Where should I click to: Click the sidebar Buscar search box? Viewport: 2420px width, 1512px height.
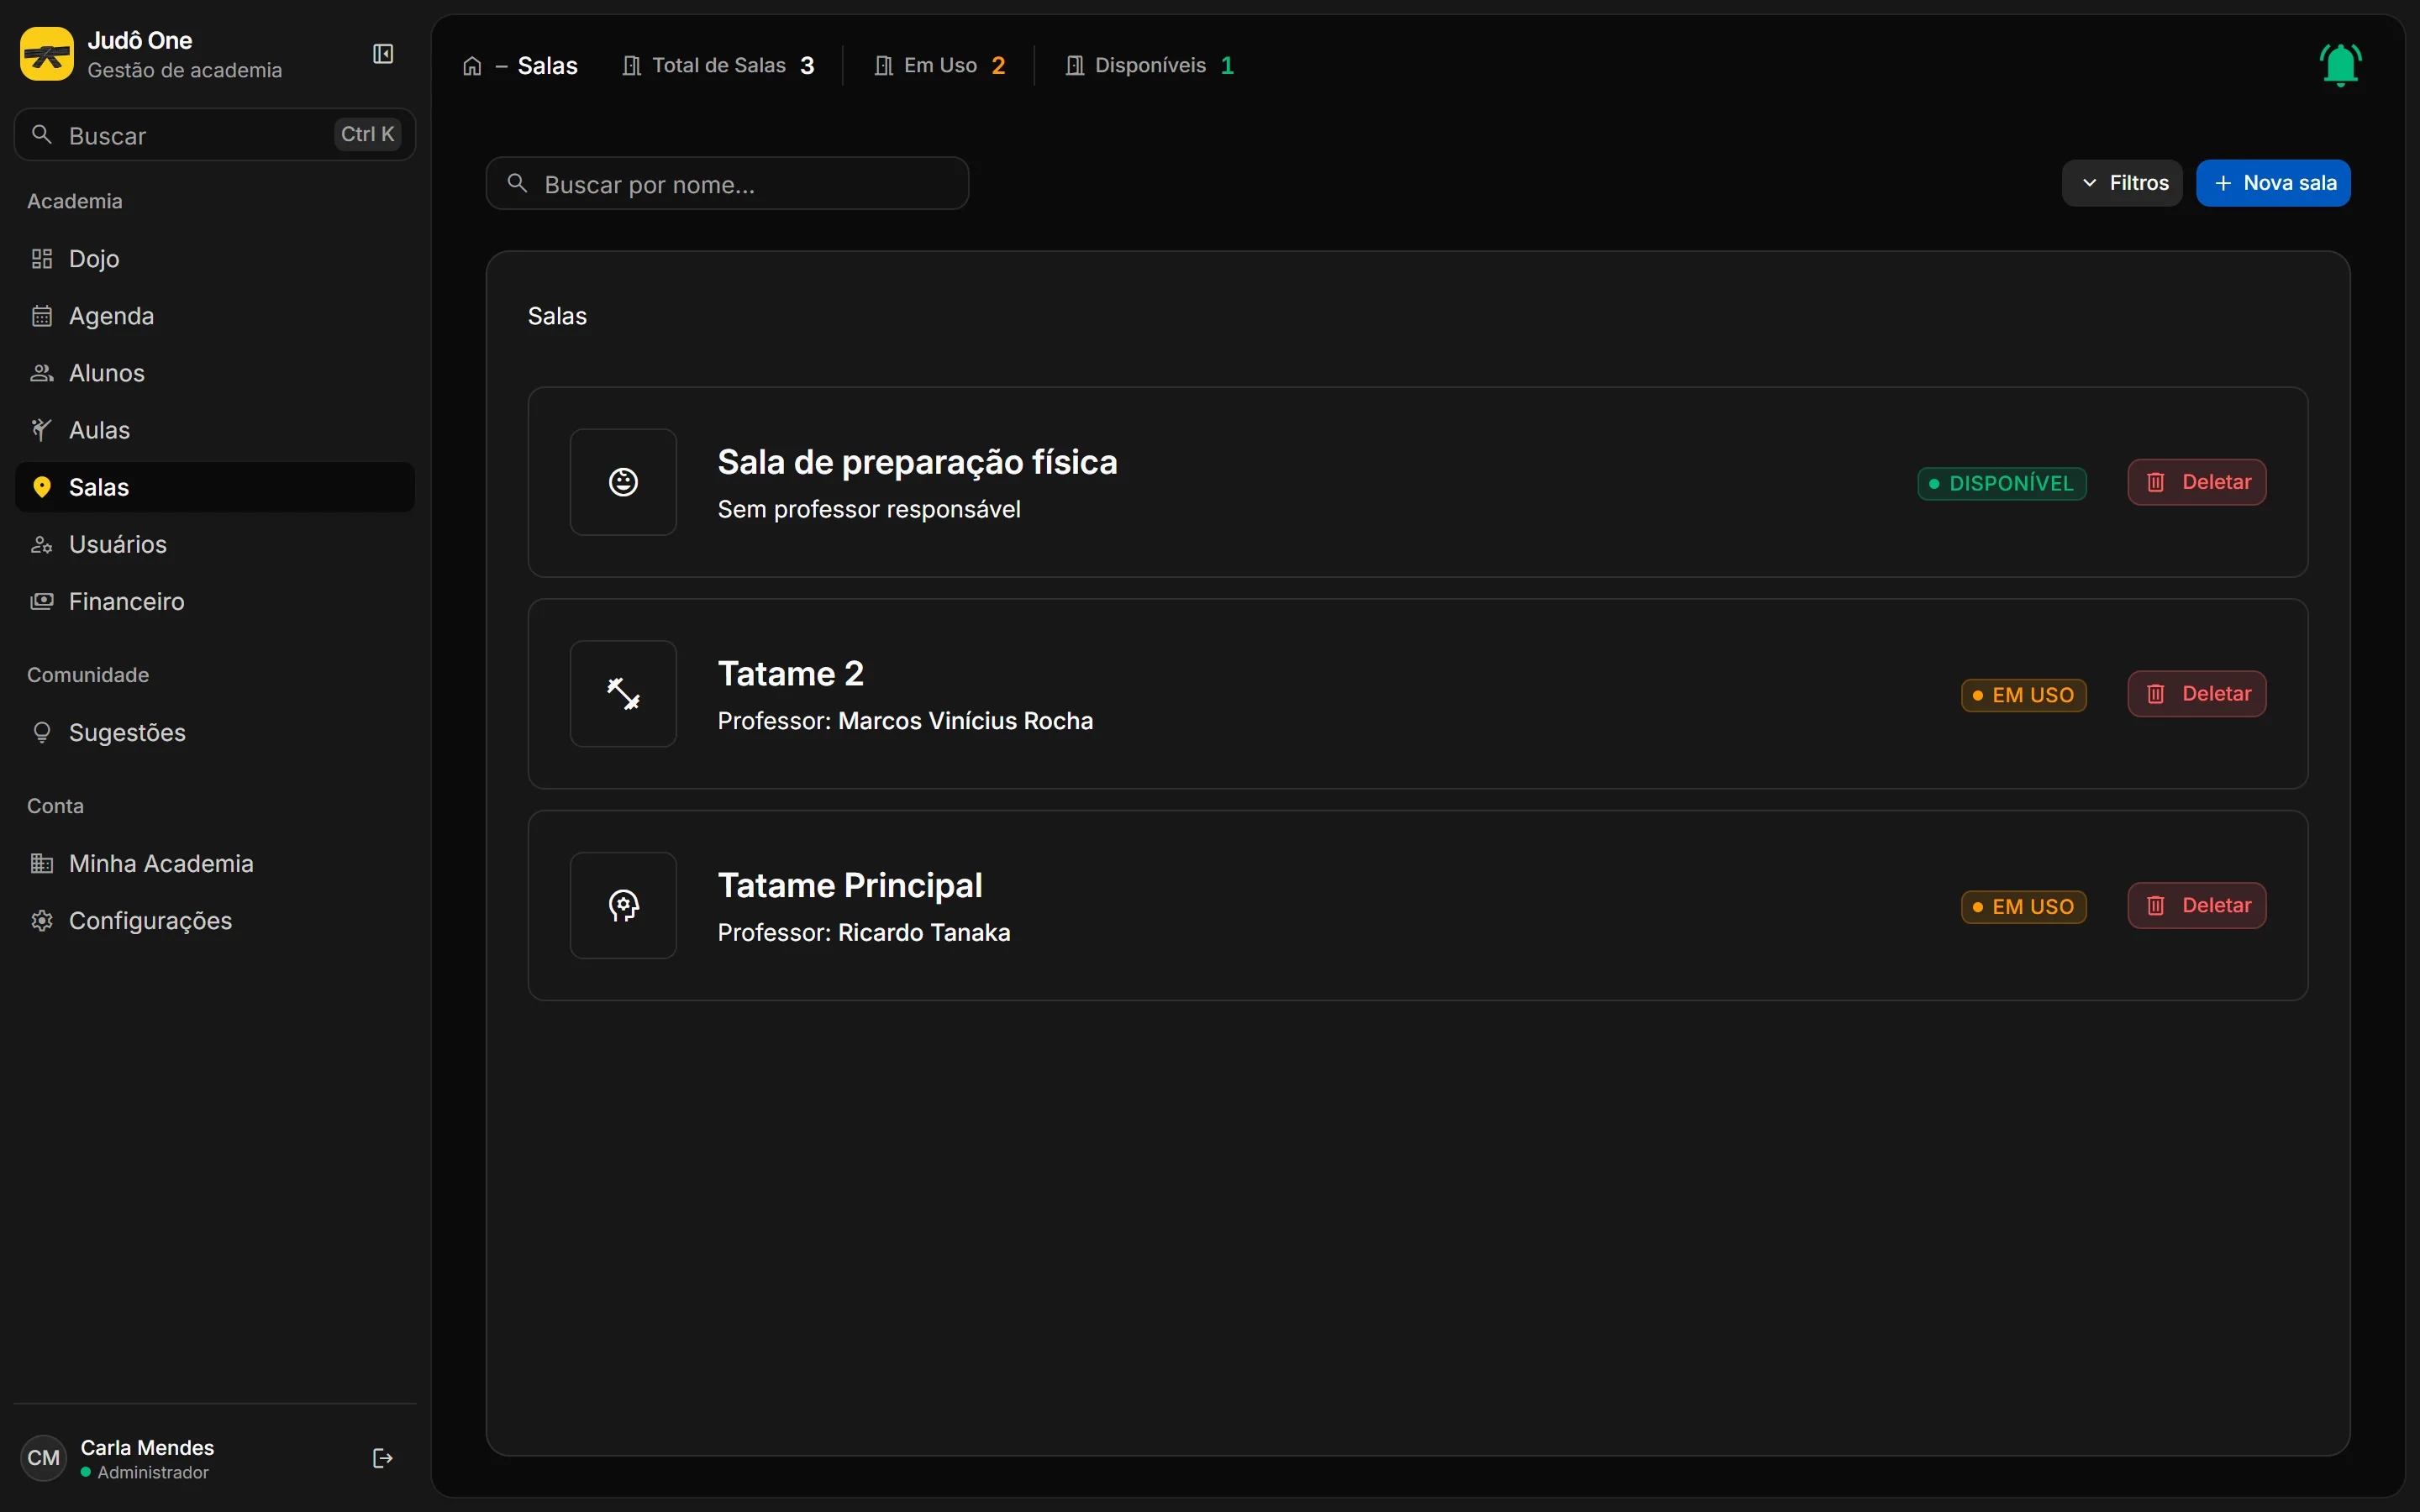click(215, 135)
